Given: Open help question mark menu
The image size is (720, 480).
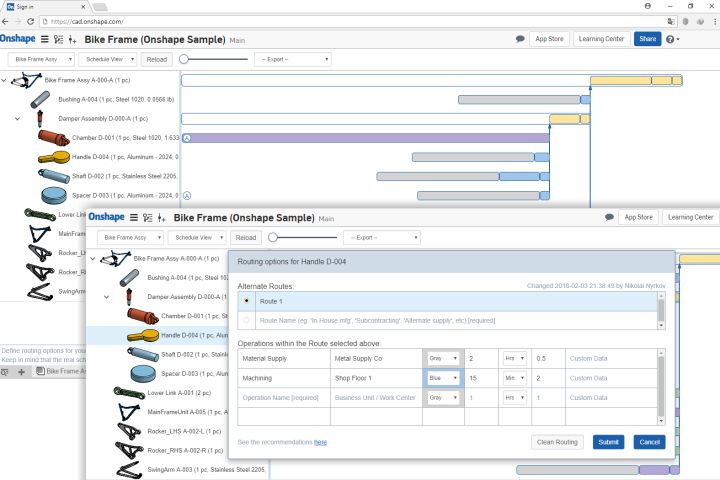Looking at the screenshot, I should [x=672, y=40].
